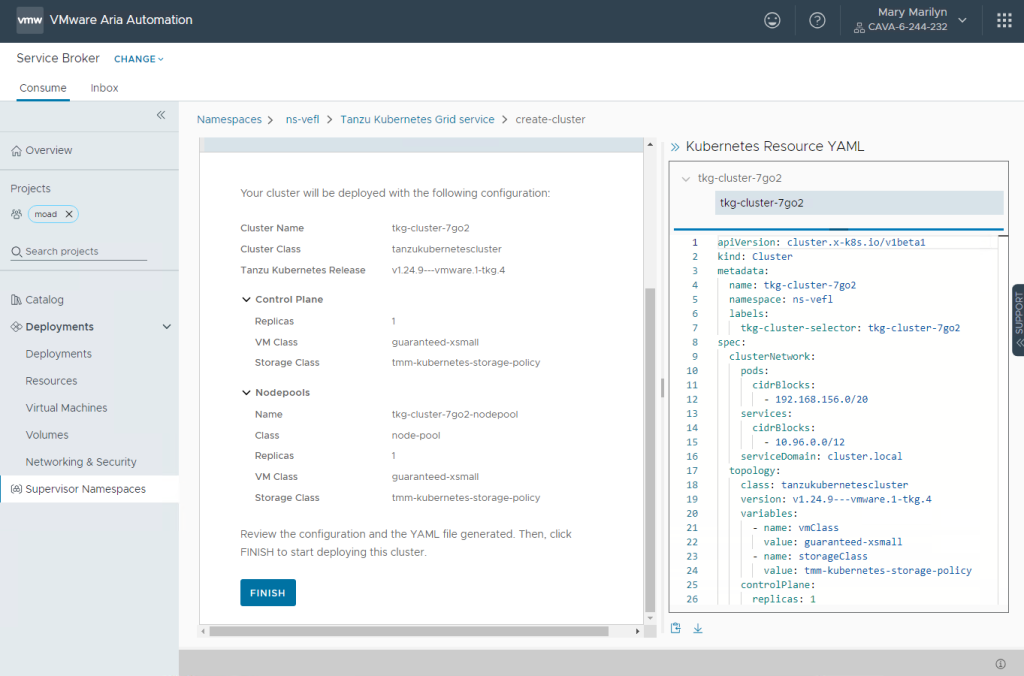Screen dimensions: 1024x676
Task: Open the help question mark icon
Action: coord(817,20)
